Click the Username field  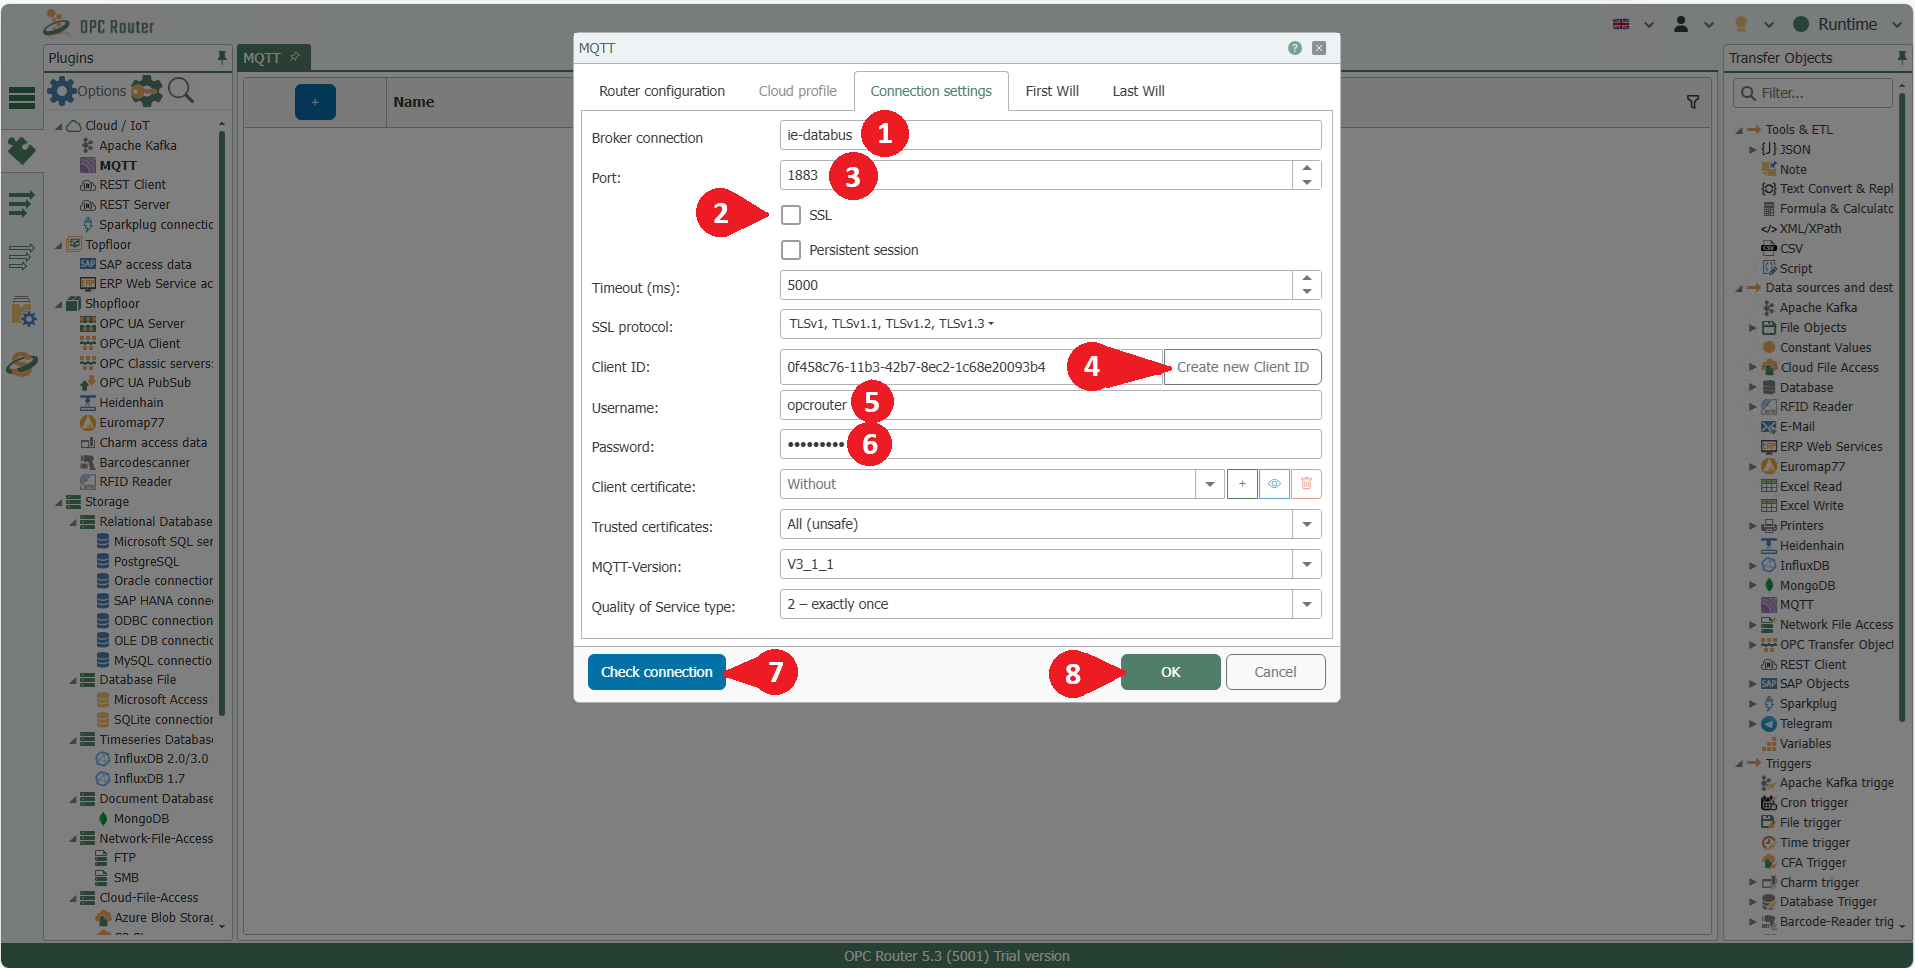coord(1050,405)
